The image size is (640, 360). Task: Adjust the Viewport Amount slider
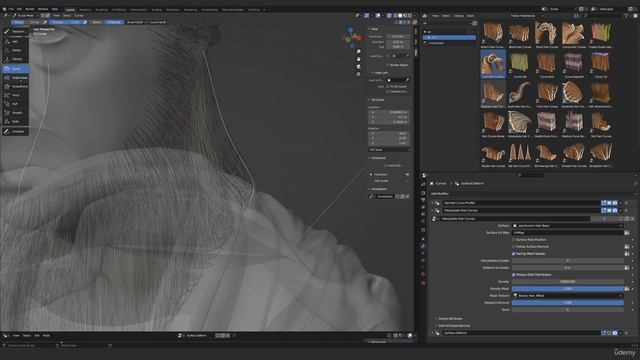click(568, 303)
